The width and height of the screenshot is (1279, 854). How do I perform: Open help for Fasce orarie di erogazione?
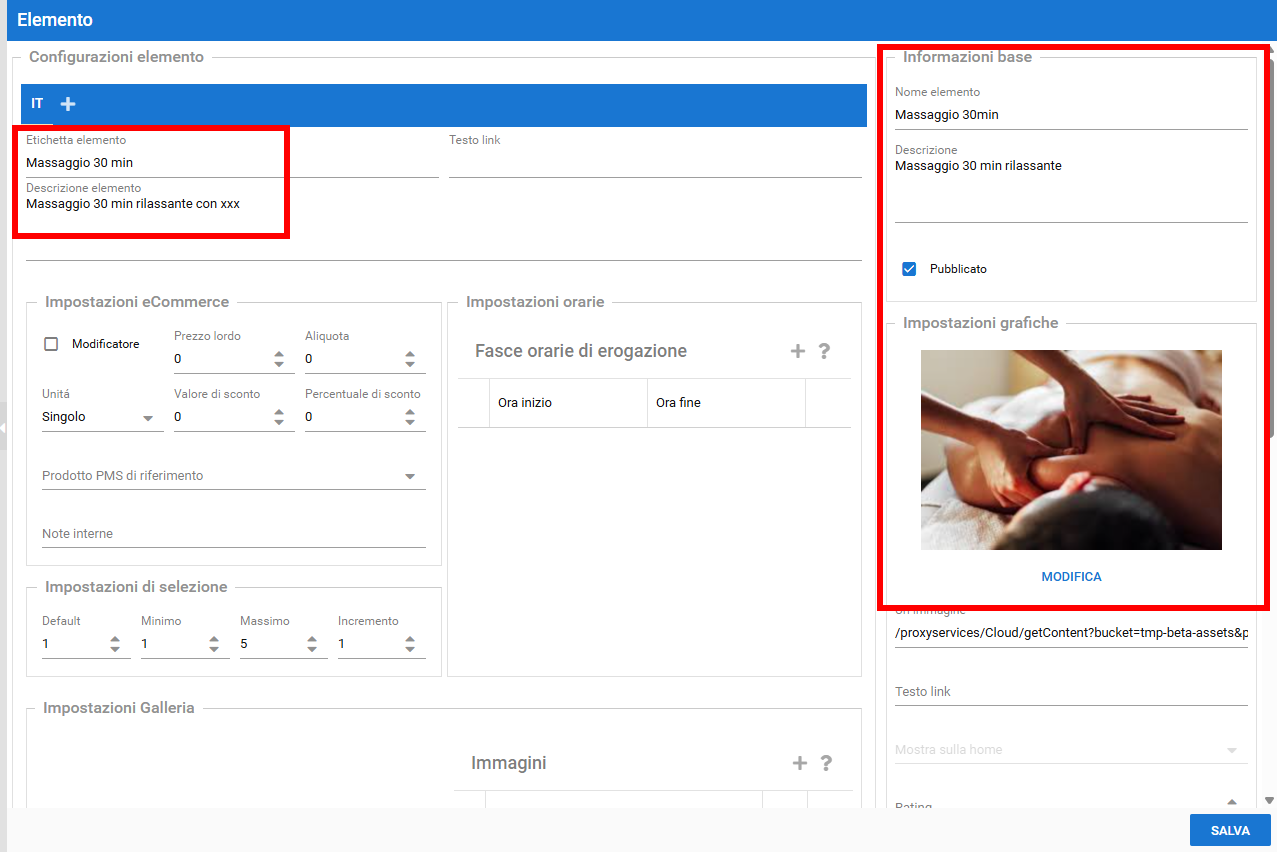pos(824,351)
